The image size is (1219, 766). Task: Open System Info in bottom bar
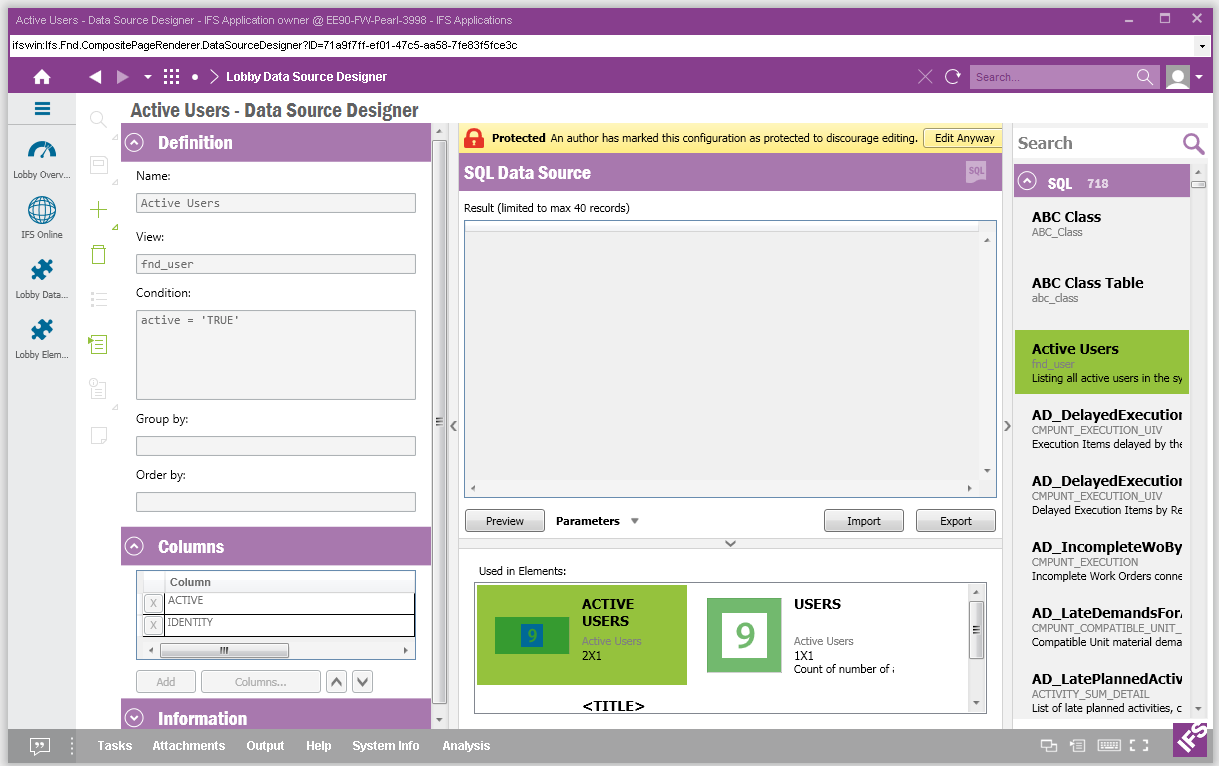tap(386, 746)
